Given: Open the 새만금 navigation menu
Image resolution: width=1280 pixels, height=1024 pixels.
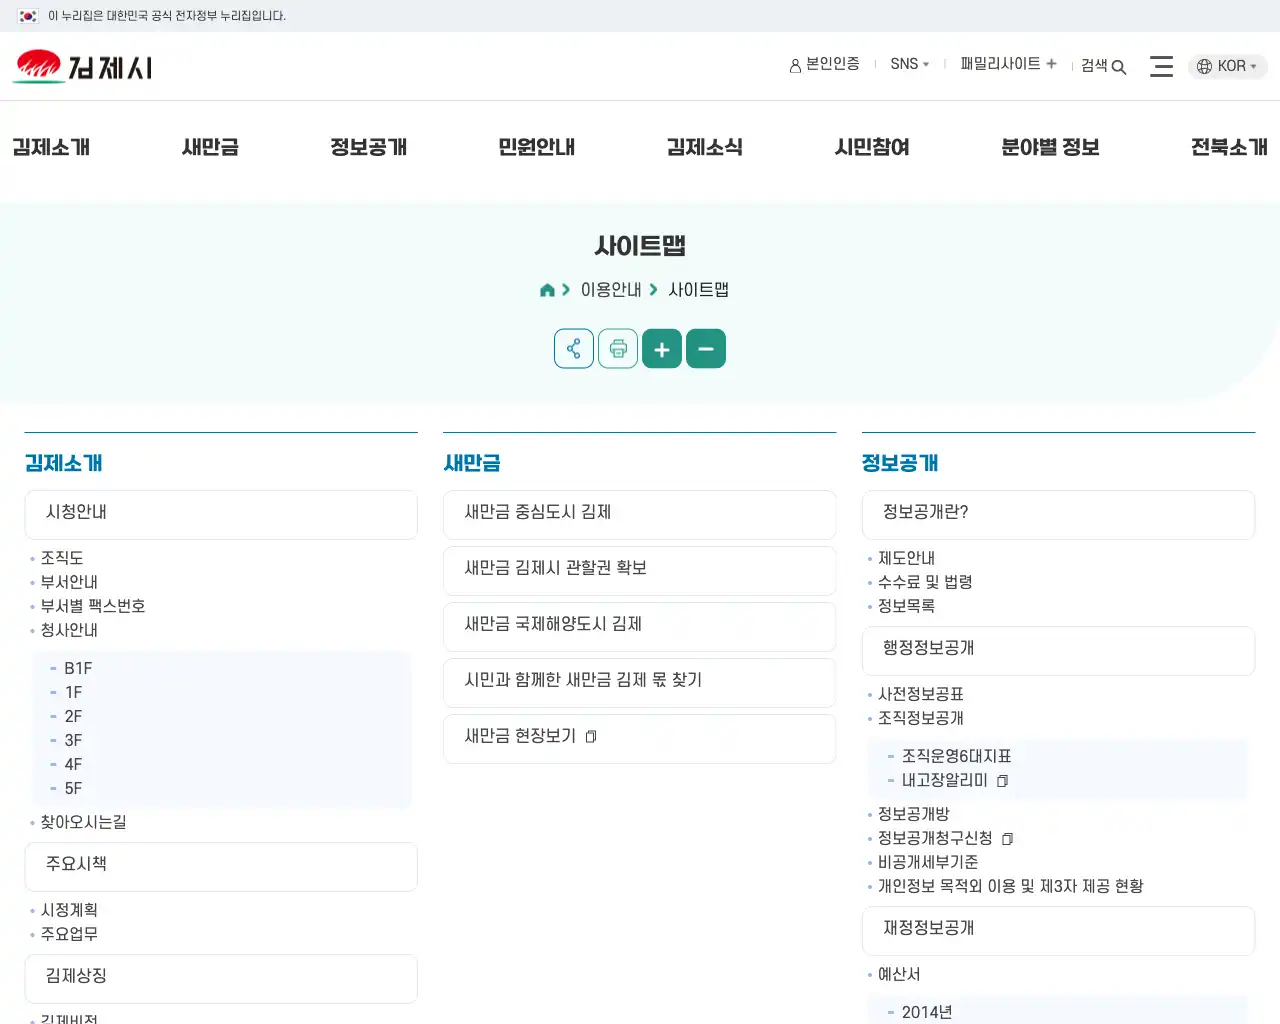Looking at the screenshot, I should click(209, 147).
